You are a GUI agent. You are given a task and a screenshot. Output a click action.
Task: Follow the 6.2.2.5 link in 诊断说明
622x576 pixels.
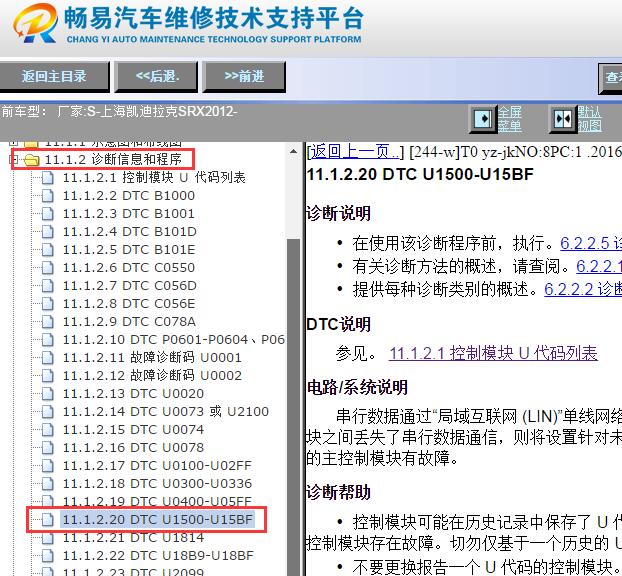[591, 243]
